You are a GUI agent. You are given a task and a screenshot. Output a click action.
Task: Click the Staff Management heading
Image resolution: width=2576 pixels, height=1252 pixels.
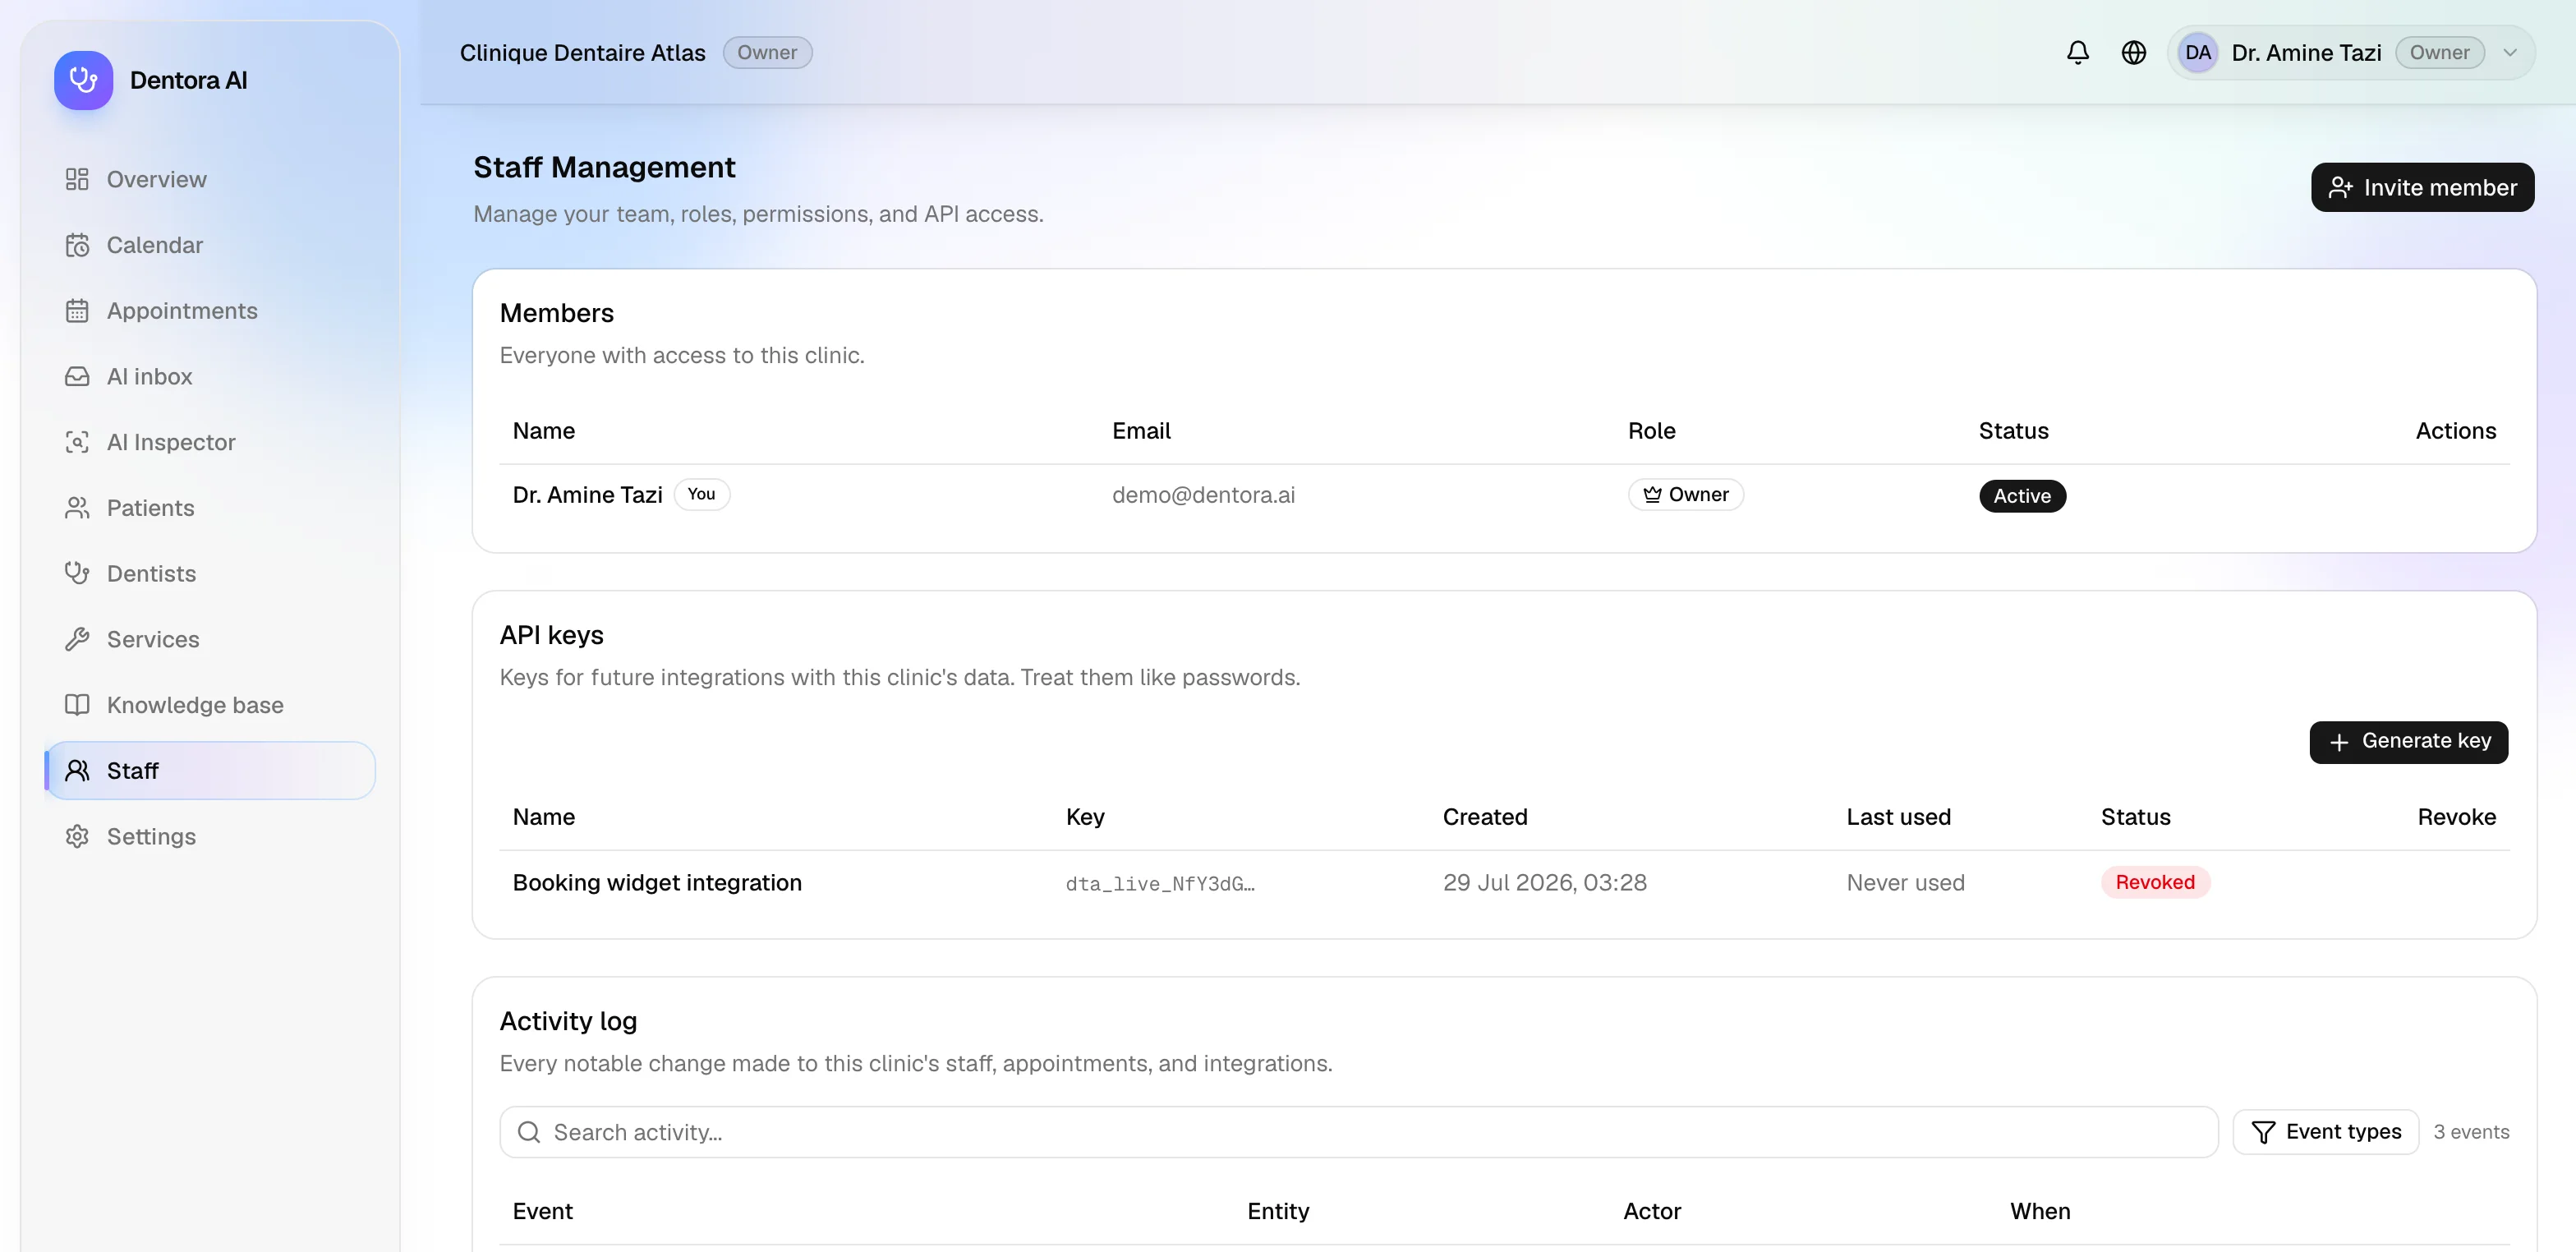click(x=604, y=167)
